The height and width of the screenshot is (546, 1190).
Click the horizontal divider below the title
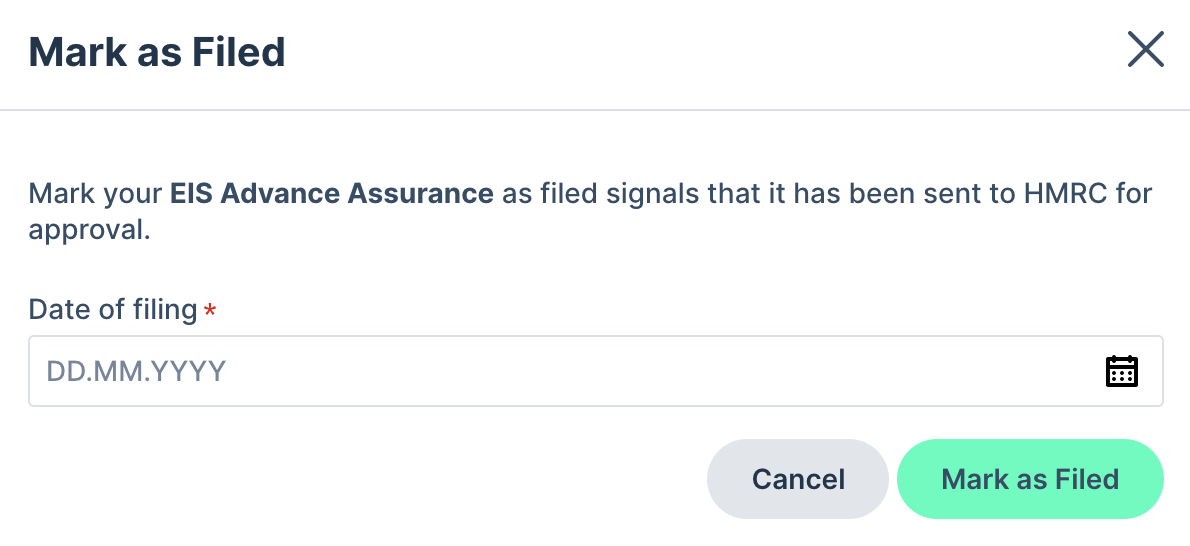[x=595, y=110]
